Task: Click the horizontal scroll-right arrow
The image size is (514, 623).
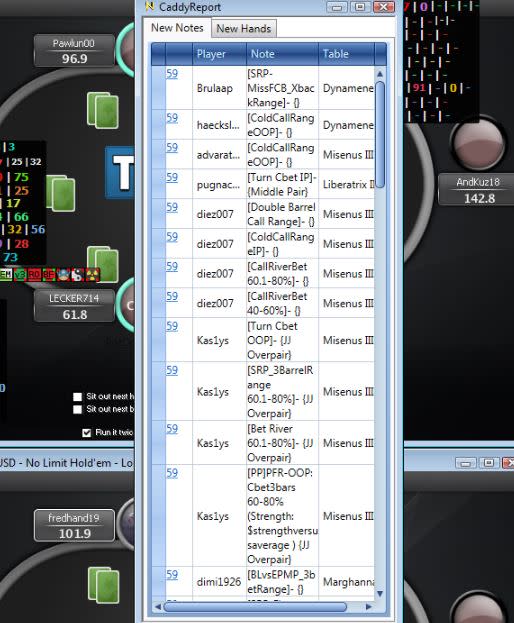Action: [x=369, y=607]
